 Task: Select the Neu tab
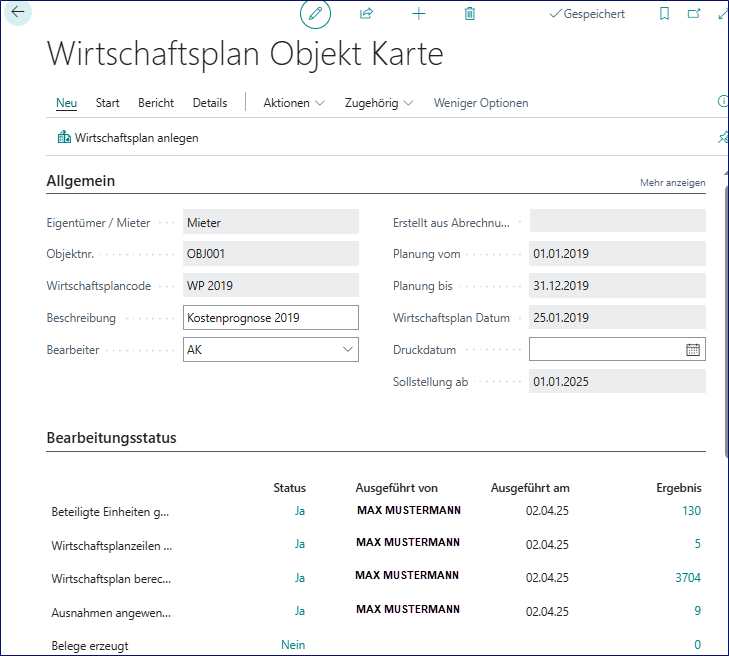pyautogui.click(x=66, y=103)
